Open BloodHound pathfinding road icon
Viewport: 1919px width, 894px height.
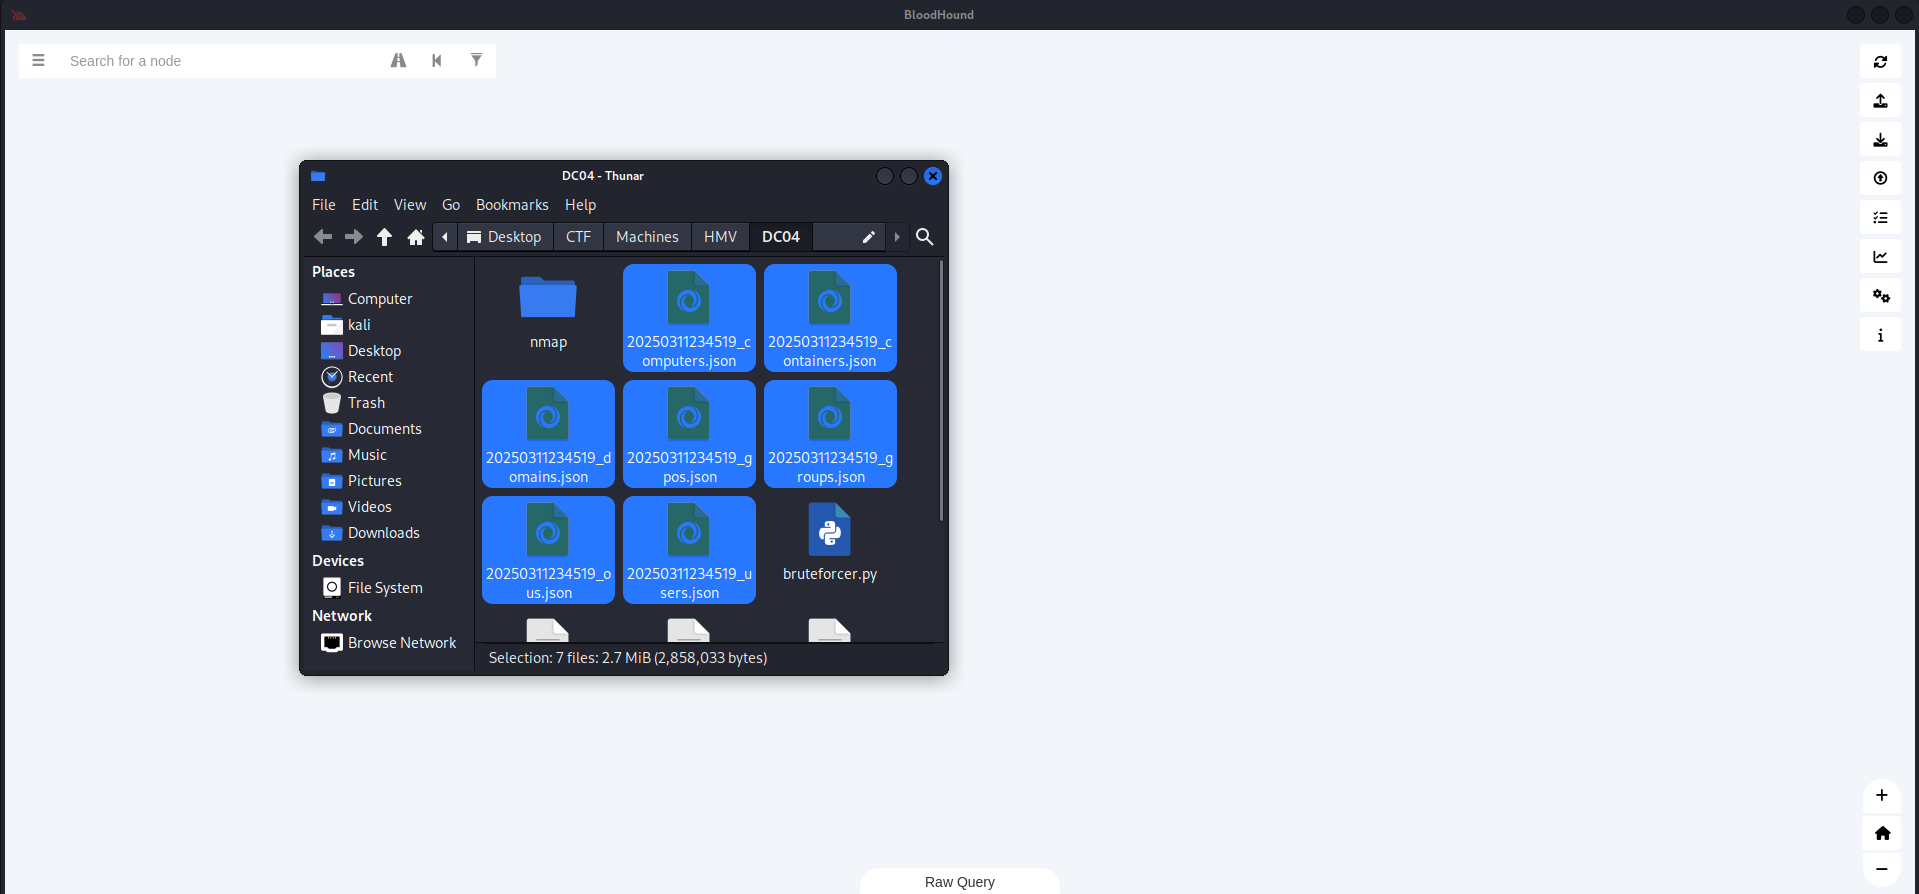coord(398,60)
